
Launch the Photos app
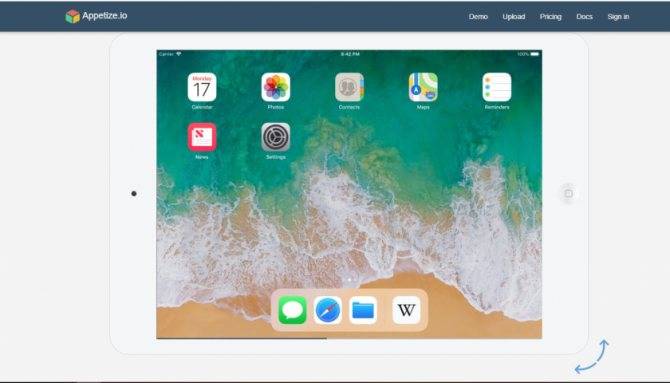[276, 87]
